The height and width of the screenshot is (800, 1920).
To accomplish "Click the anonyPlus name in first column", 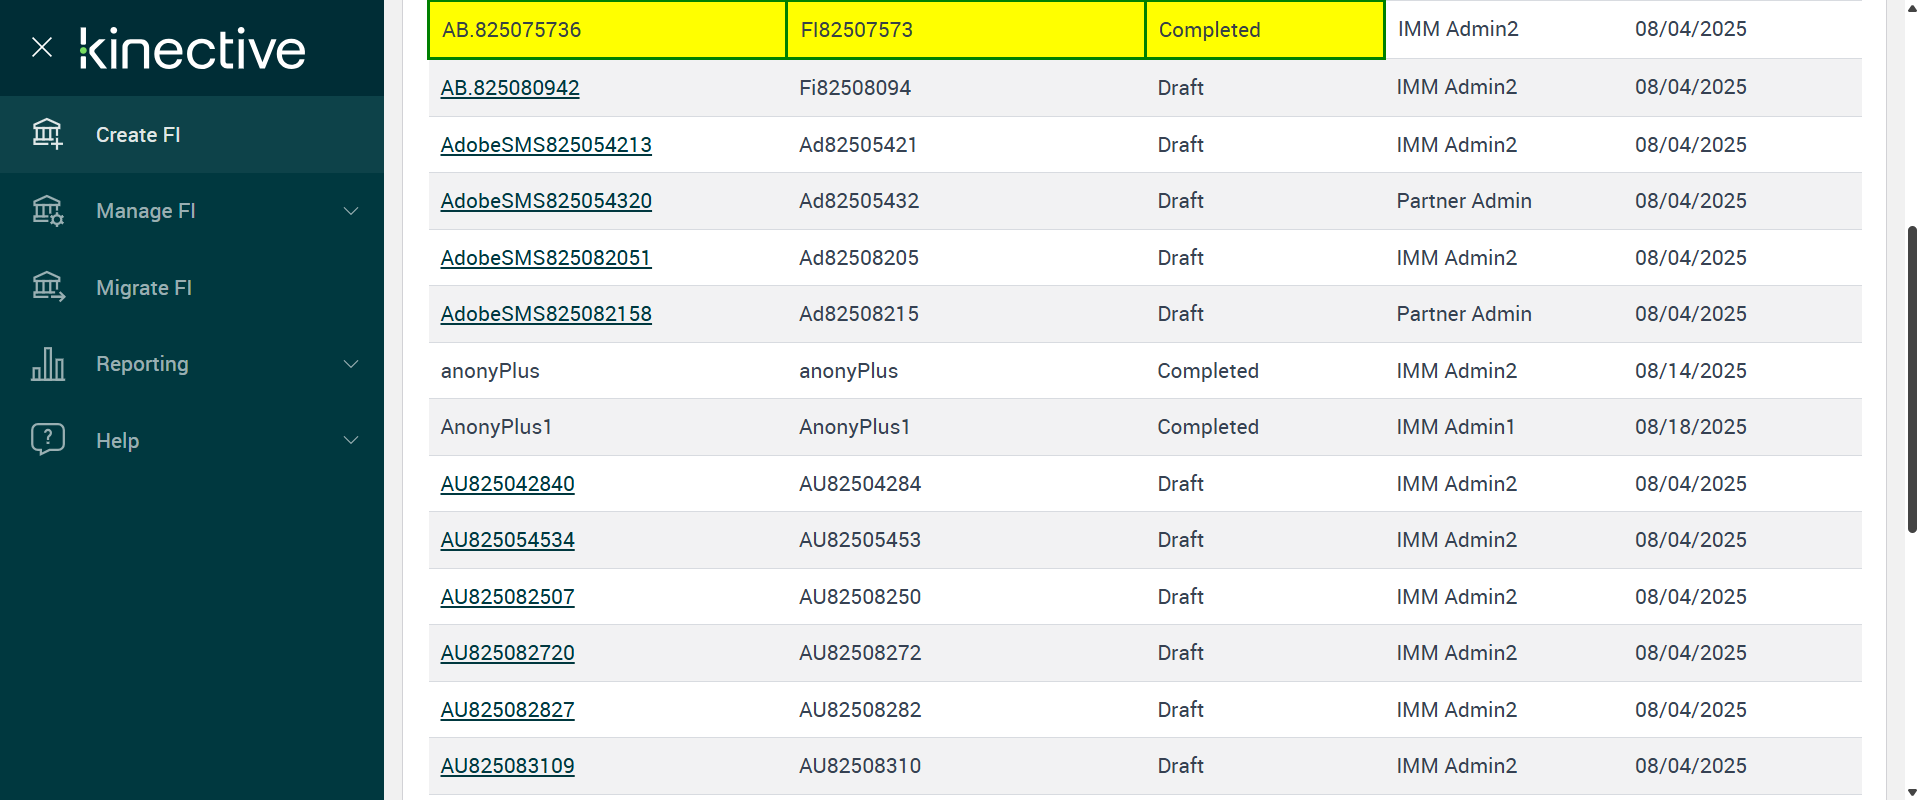I will coord(490,371).
